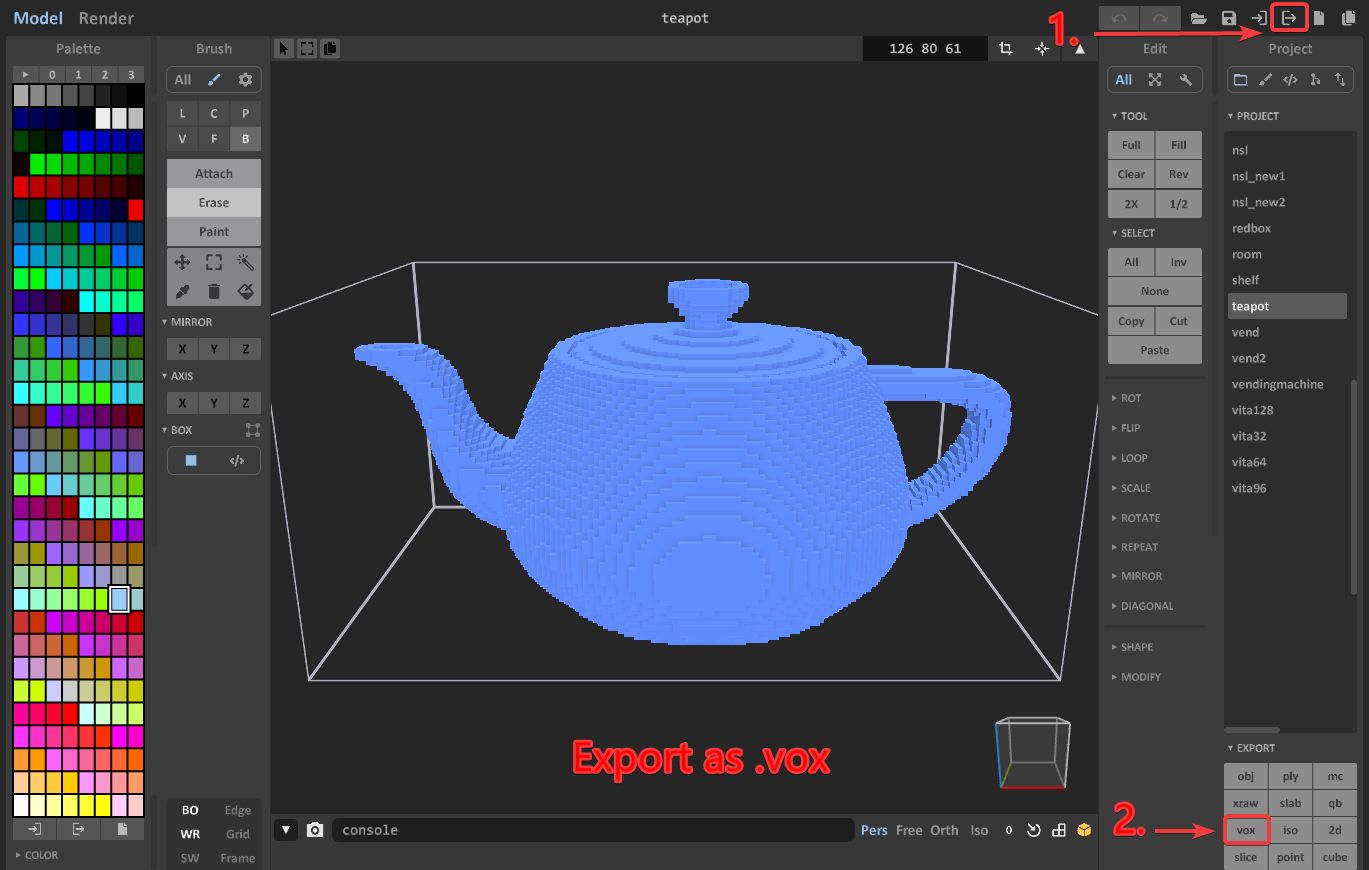
Task: Click the Save file icon near the top right
Action: click(1229, 17)
